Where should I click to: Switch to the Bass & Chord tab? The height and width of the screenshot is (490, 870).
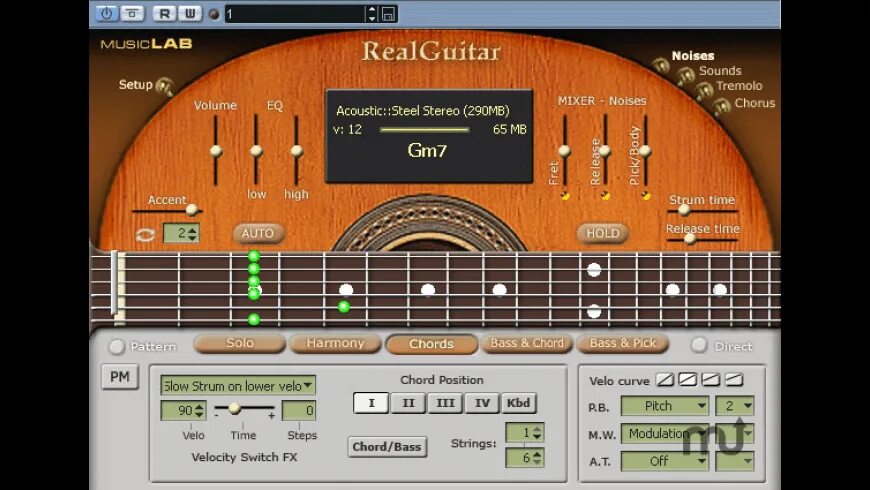point(527,343)
